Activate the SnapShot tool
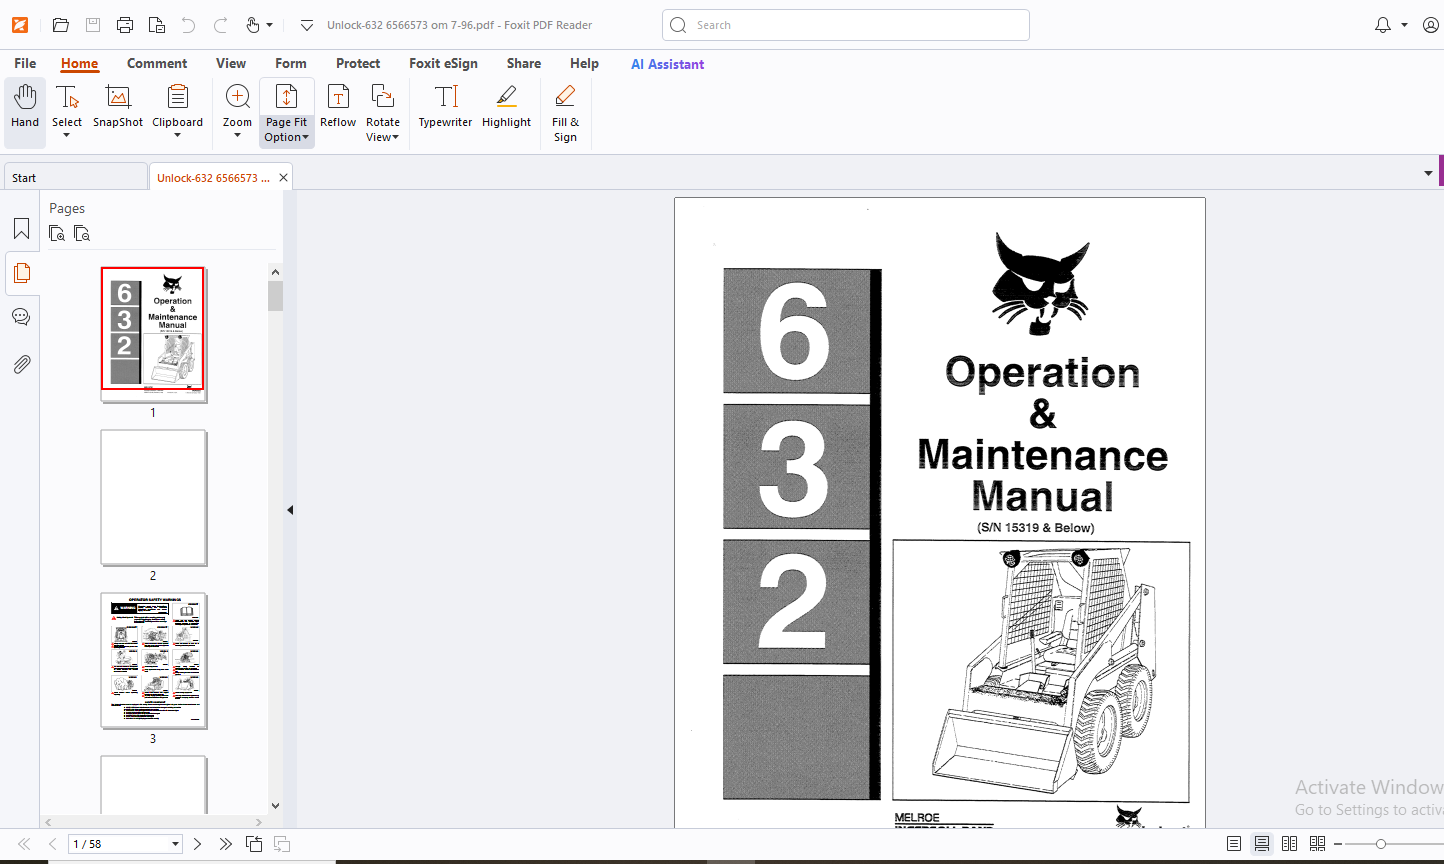The width and height of the screenshot is (1444, 864). tap(118, 107)
